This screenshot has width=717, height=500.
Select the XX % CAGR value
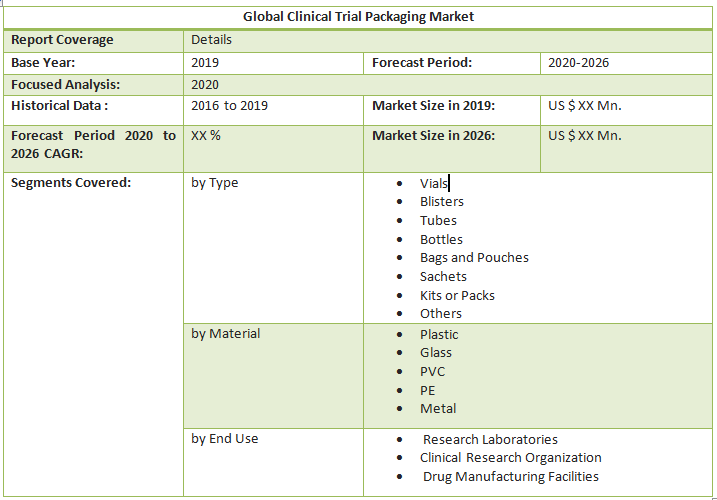click(x=206, y=136)
